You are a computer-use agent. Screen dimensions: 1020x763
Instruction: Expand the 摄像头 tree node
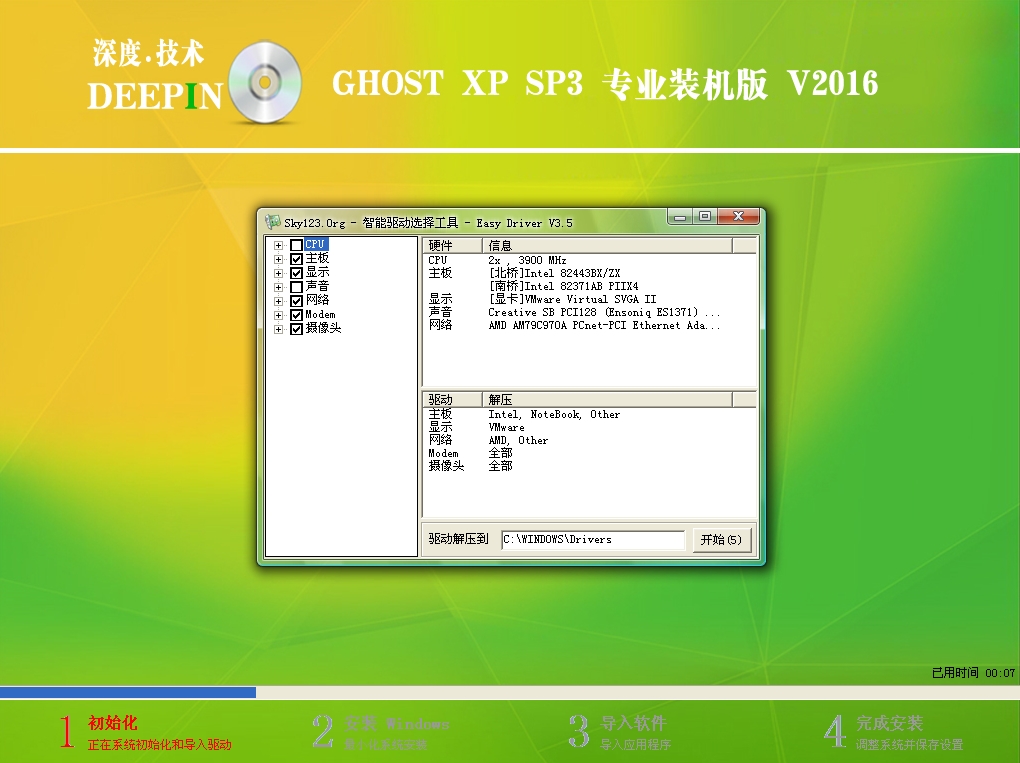tap(278, 328)
